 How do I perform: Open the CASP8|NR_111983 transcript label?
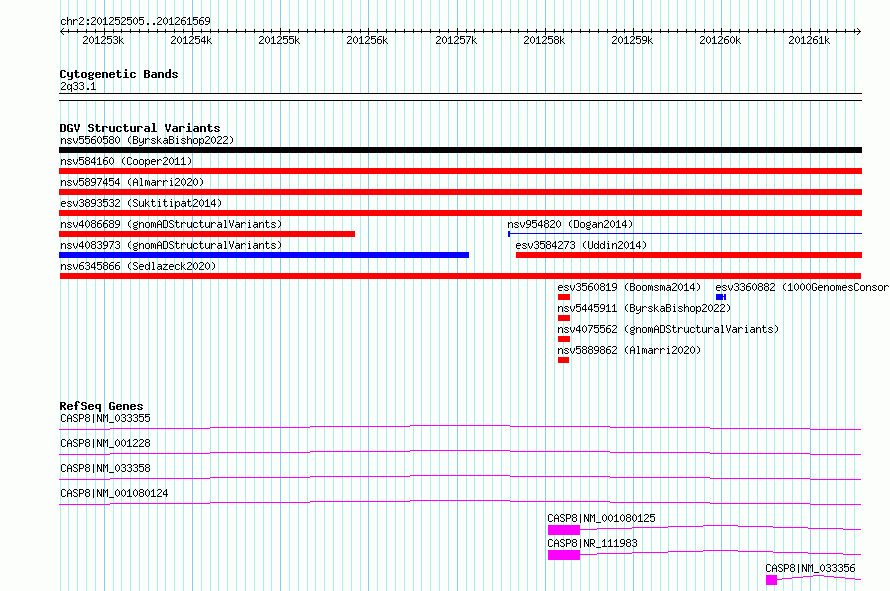coord(592,543)
